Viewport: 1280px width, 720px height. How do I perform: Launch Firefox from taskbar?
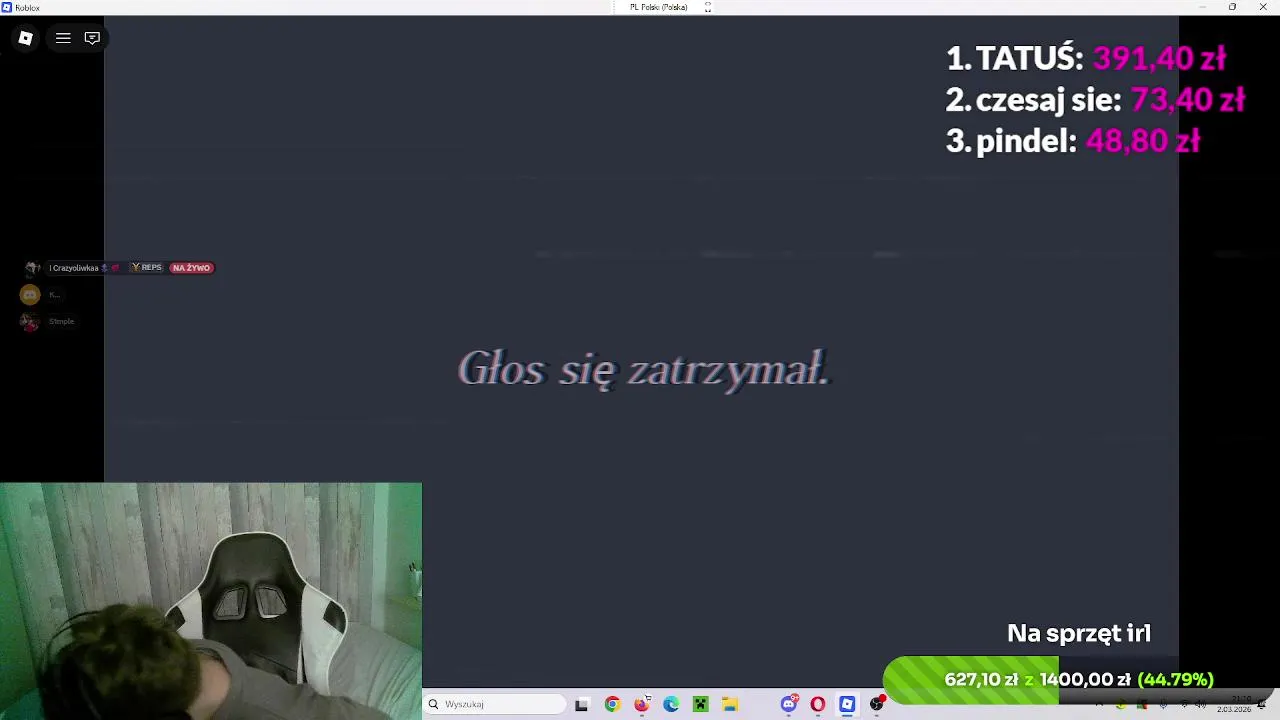(x=641, y=704)
